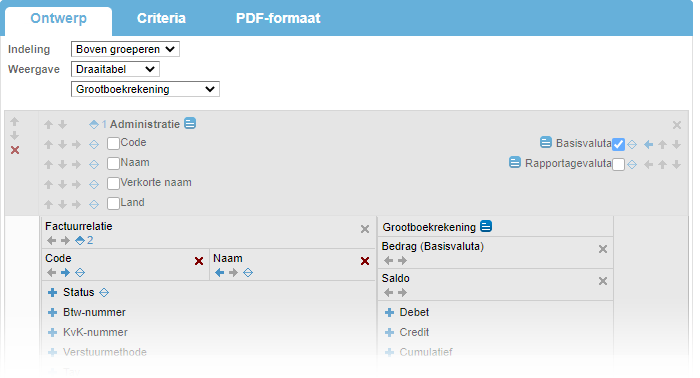The image size is (700, 378).
Task: Click the Credit field label
Action: [x=414, y=332]
